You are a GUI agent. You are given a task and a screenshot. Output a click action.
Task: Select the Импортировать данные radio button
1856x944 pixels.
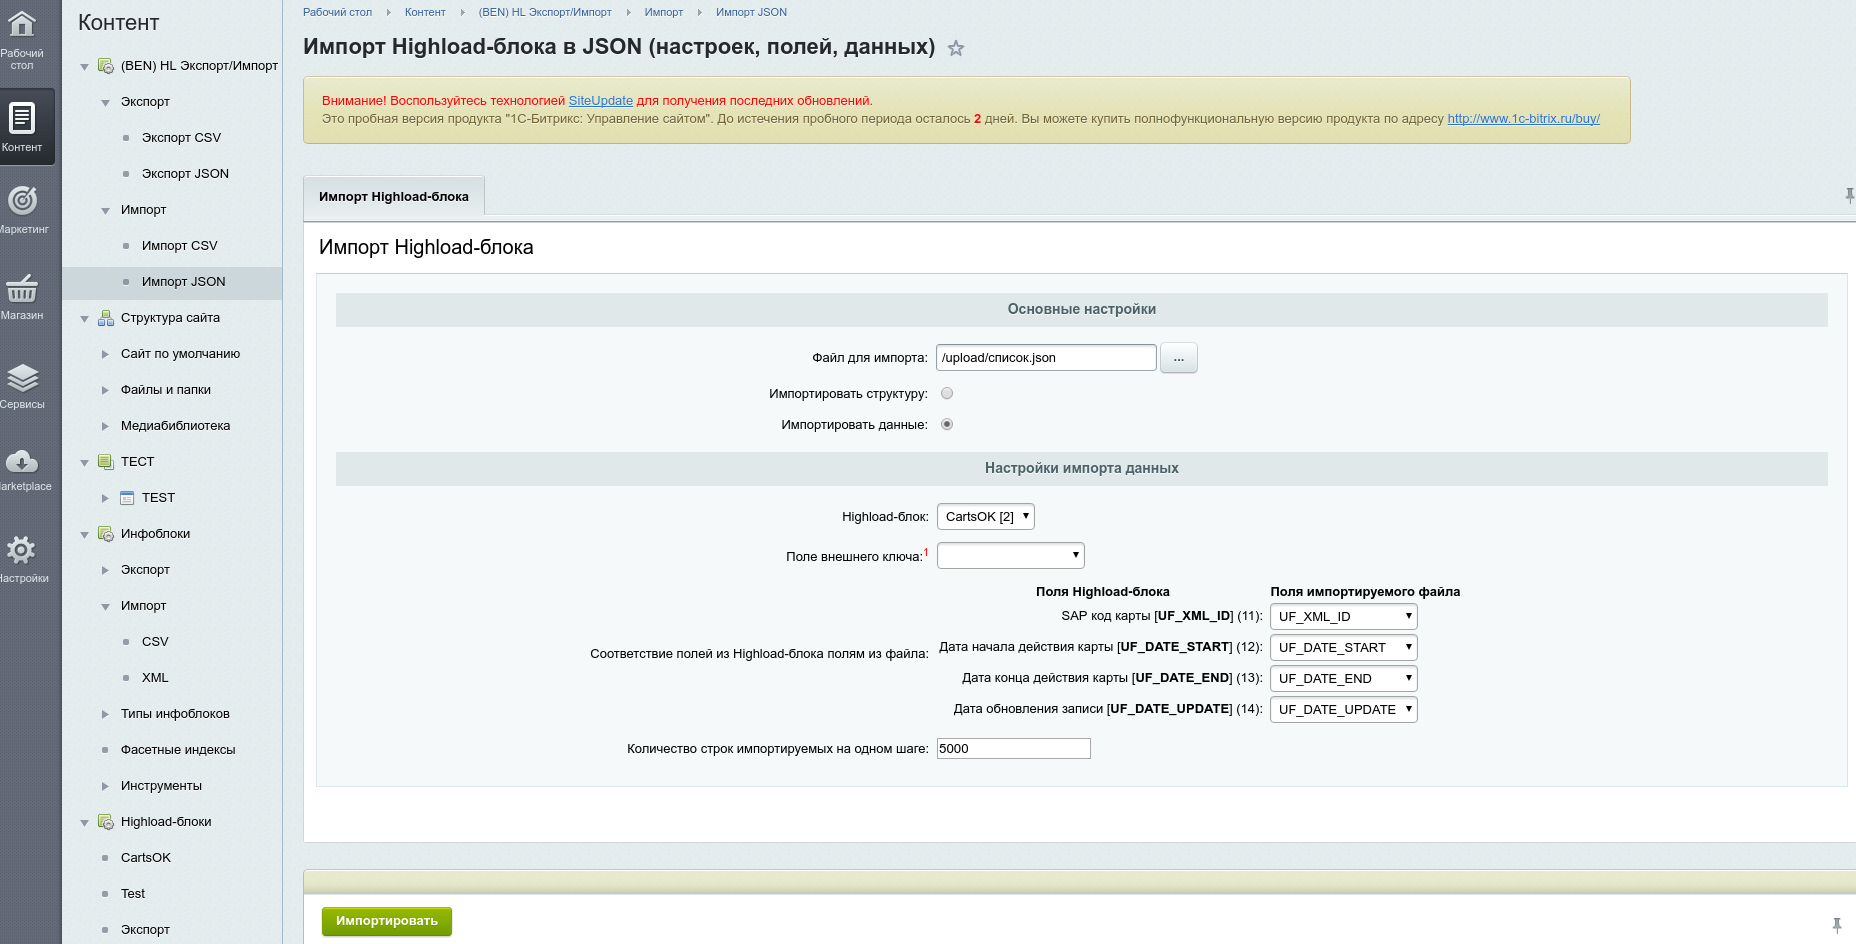click(x=947, y=425)
